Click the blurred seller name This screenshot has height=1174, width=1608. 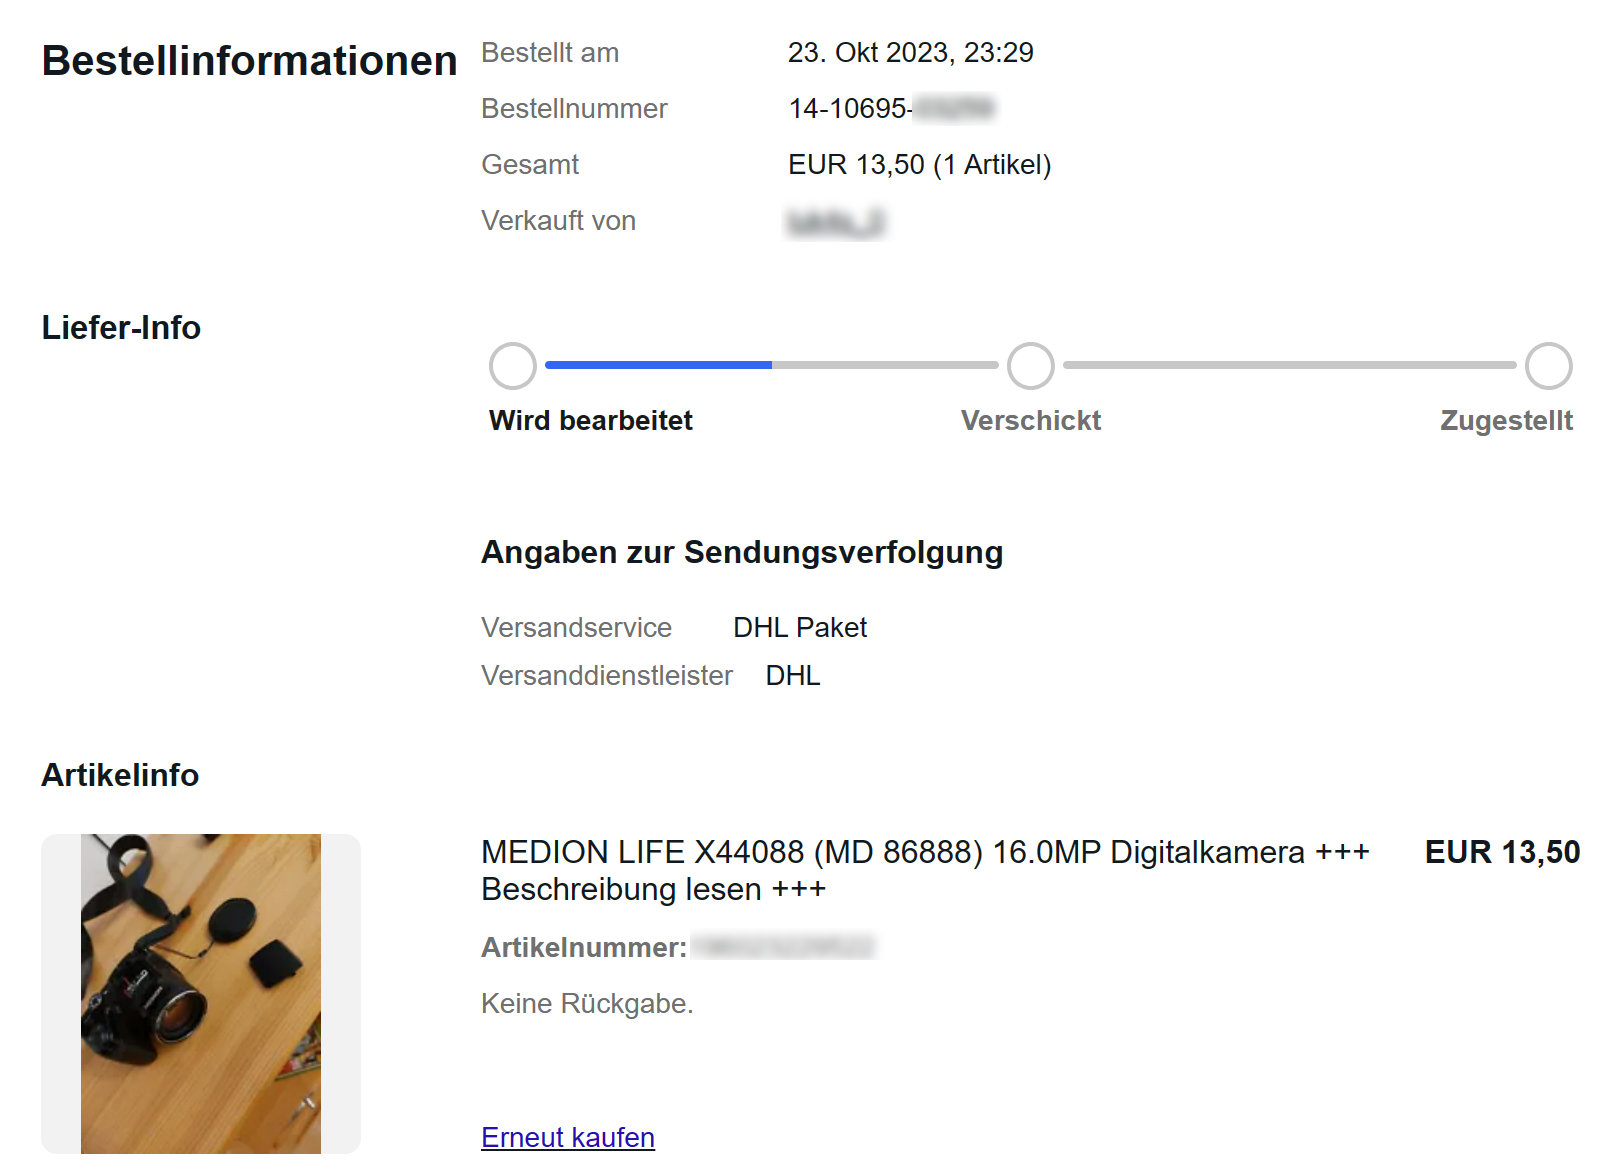(836, 222)
